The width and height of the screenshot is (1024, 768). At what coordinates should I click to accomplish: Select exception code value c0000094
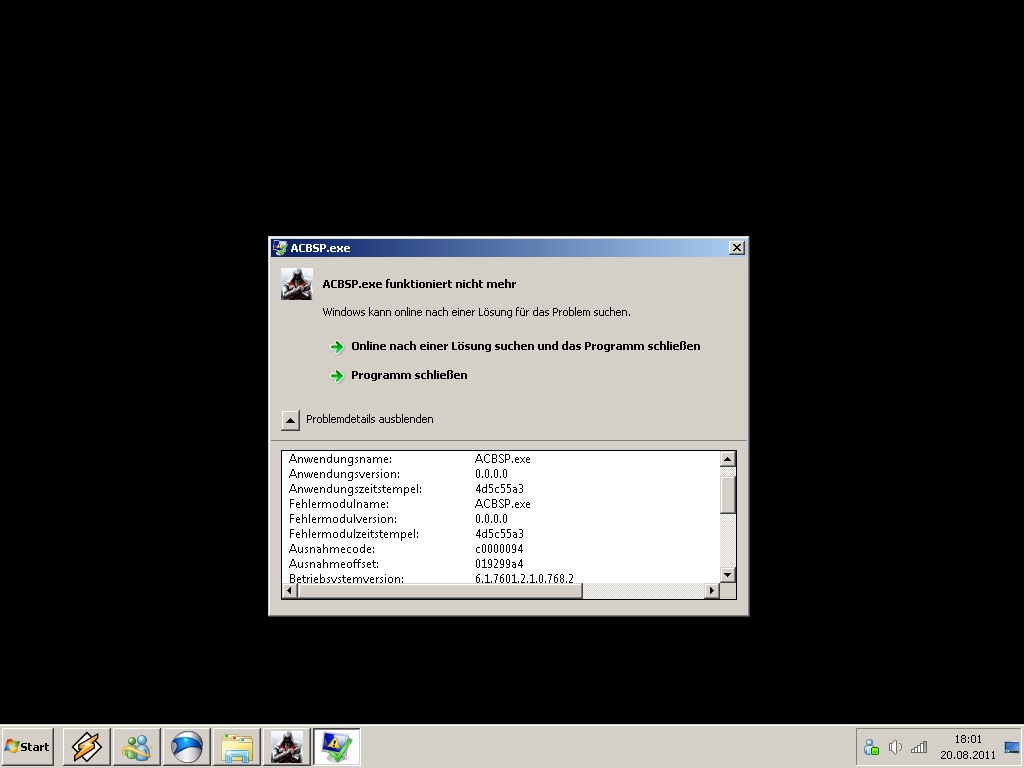[x=499, y=549]
